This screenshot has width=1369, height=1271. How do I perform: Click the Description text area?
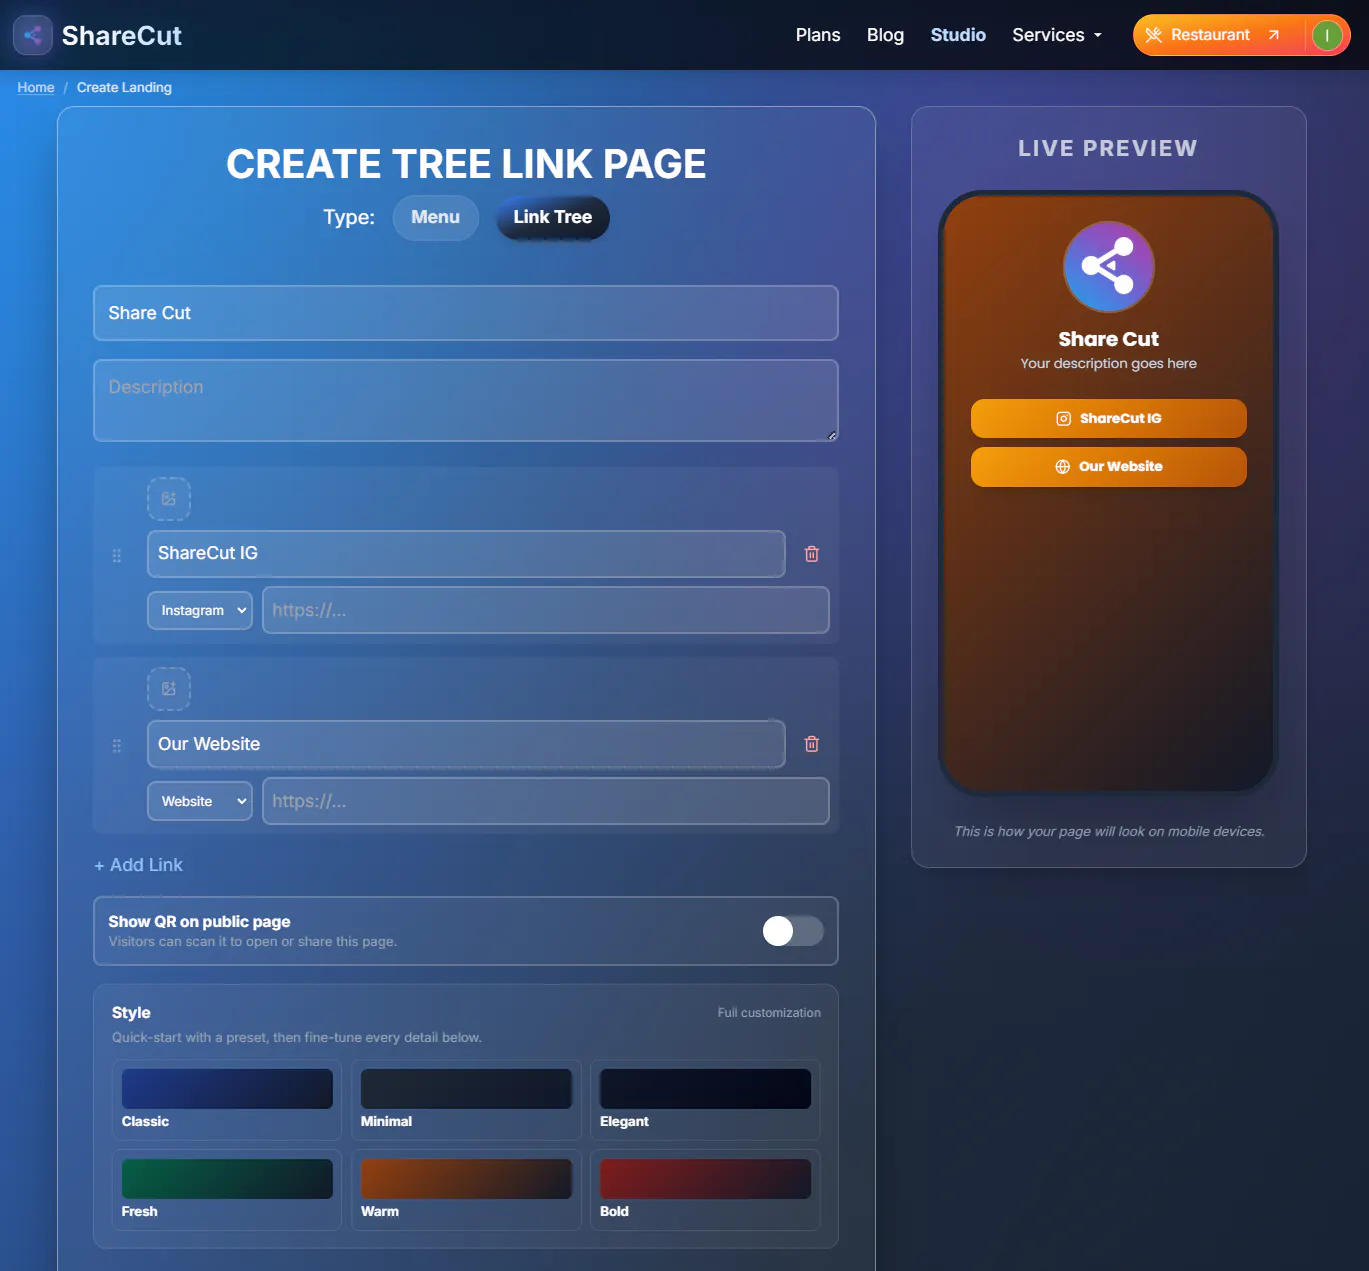coord(466,401)
